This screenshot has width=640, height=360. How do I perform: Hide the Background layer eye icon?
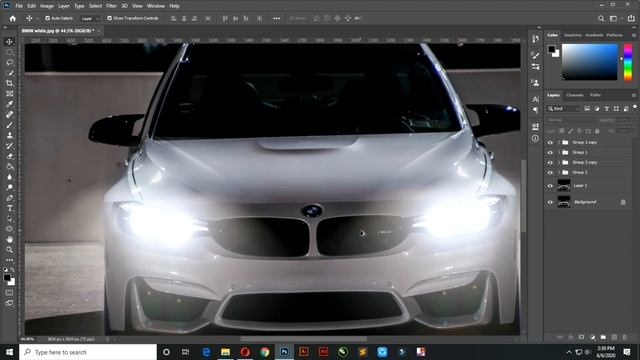click(550, 202)
